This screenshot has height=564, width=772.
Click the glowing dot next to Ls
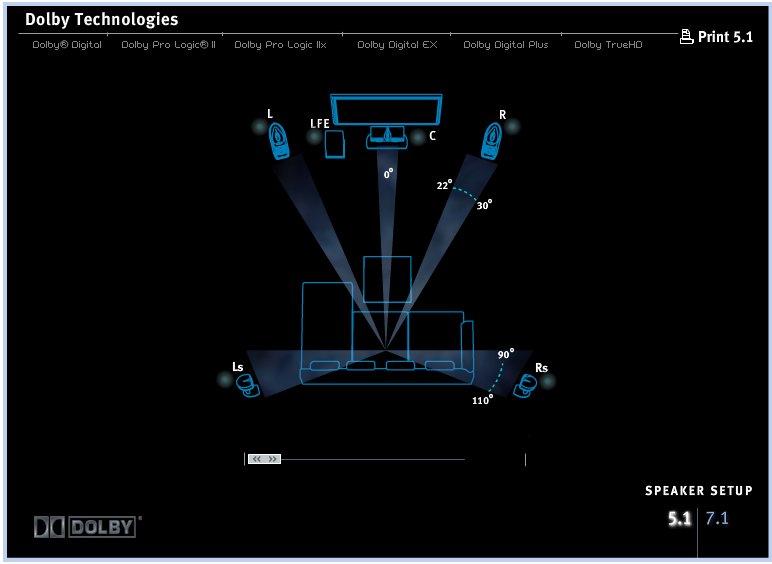(225, 379)
